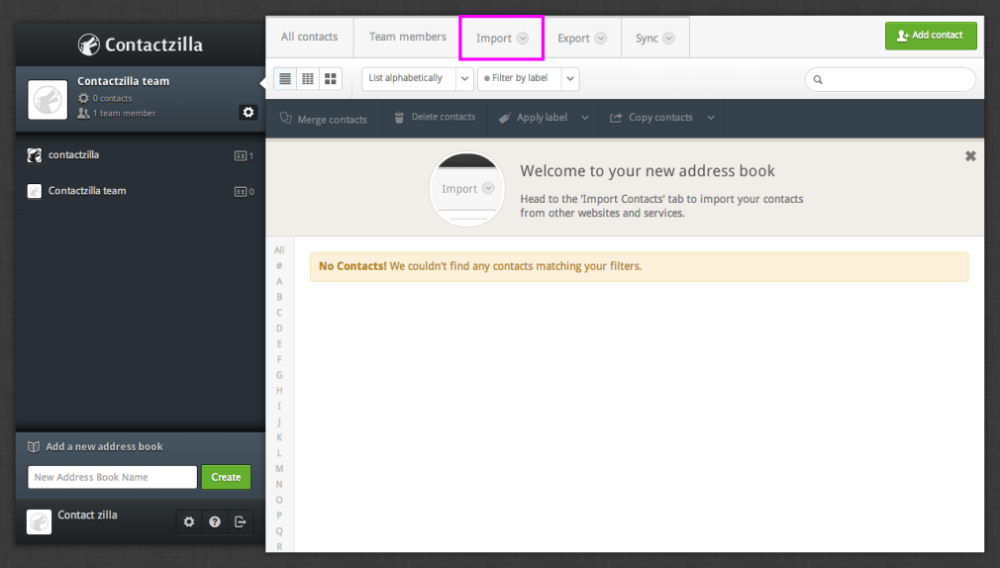This screenshot has height=568, width=1000.
Task: Filter contacts by letter G
Action: (279, 375)
